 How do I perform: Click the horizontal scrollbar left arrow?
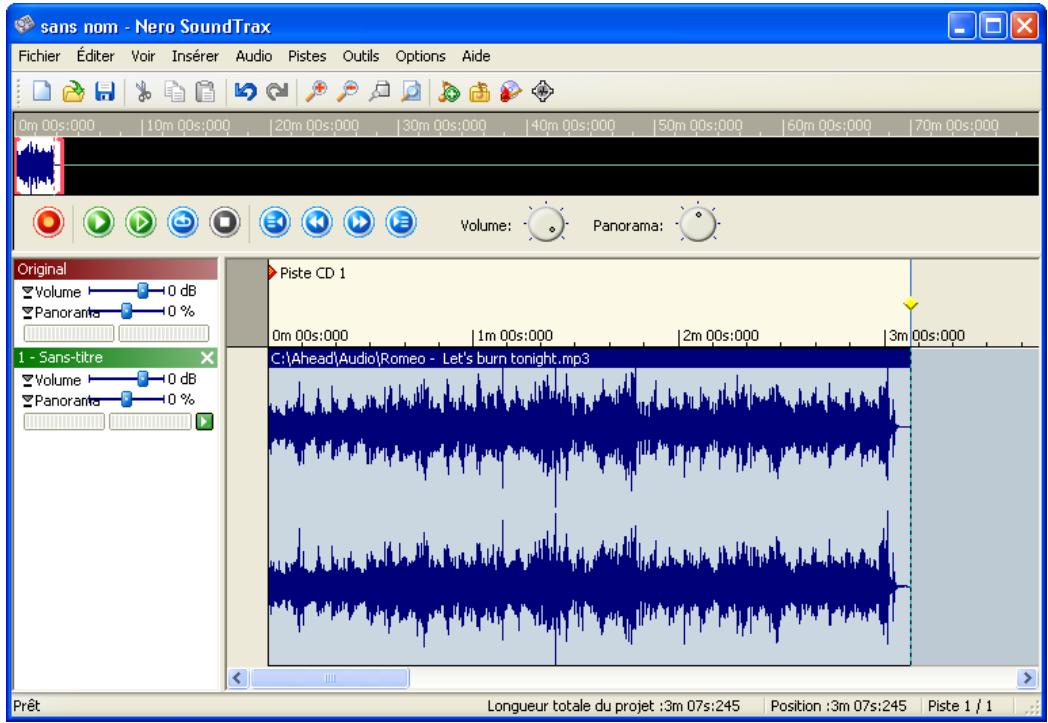click(237, 678)
